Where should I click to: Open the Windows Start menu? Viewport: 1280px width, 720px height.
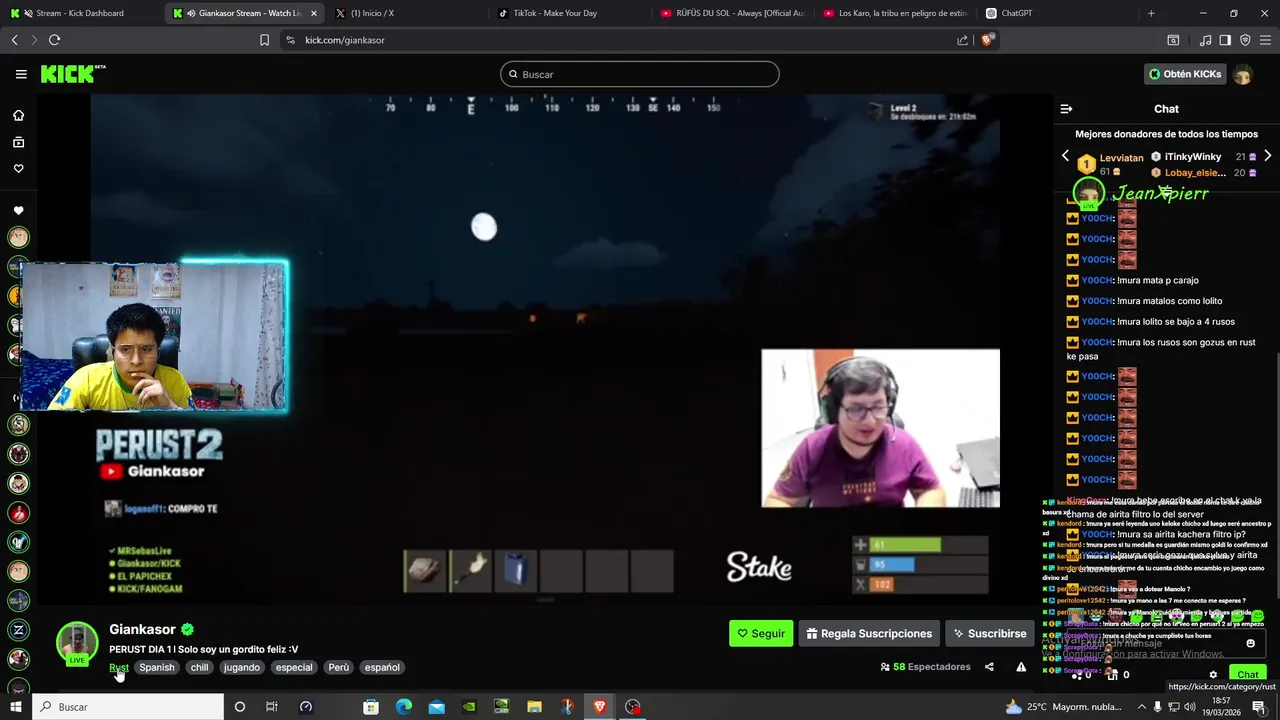pos(15,707)
